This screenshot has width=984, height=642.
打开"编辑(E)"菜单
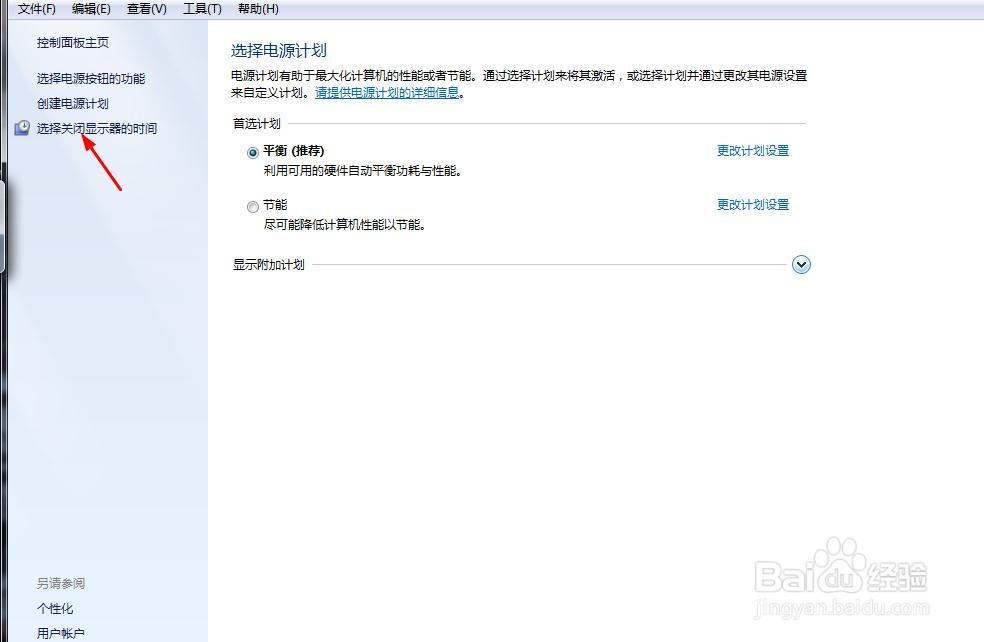click(90, 8)
